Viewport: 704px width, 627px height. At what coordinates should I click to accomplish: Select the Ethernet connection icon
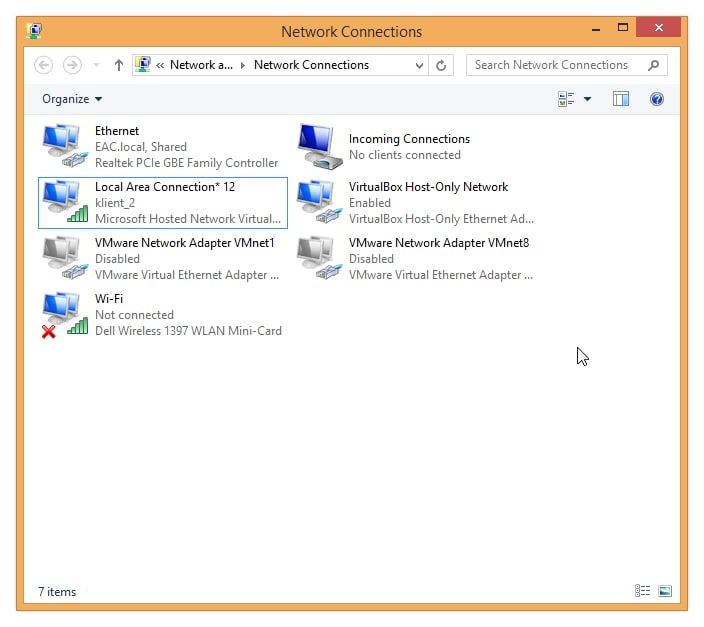point(65,146)
